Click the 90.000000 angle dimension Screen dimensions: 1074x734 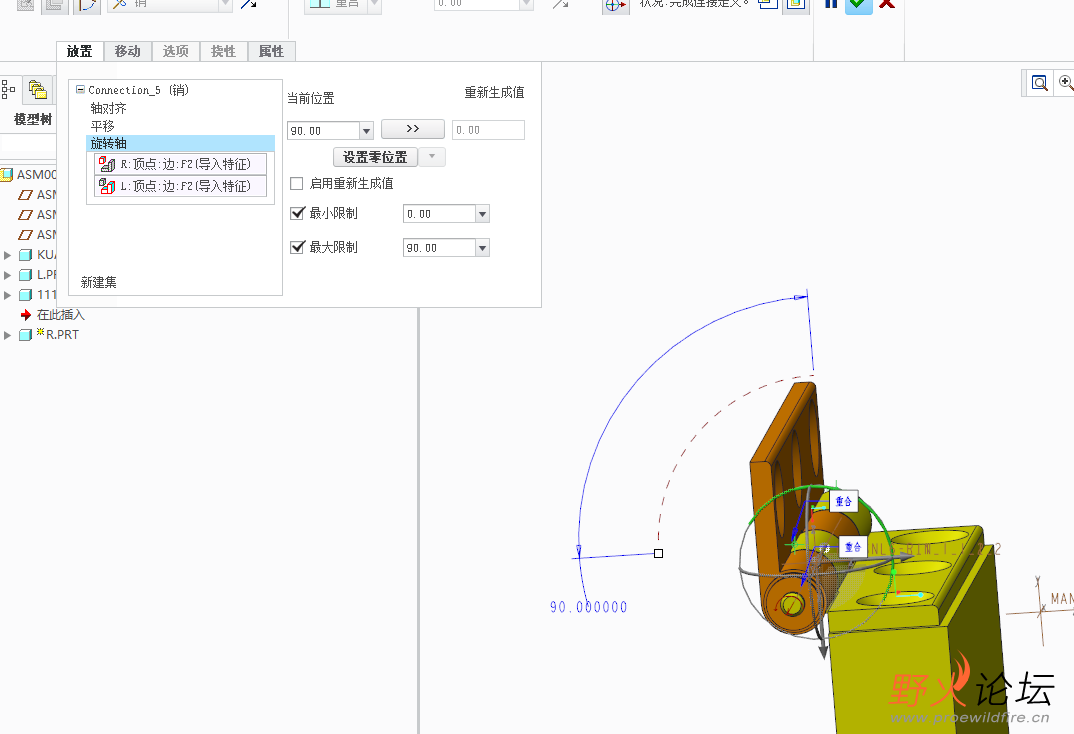coord(588,607)
